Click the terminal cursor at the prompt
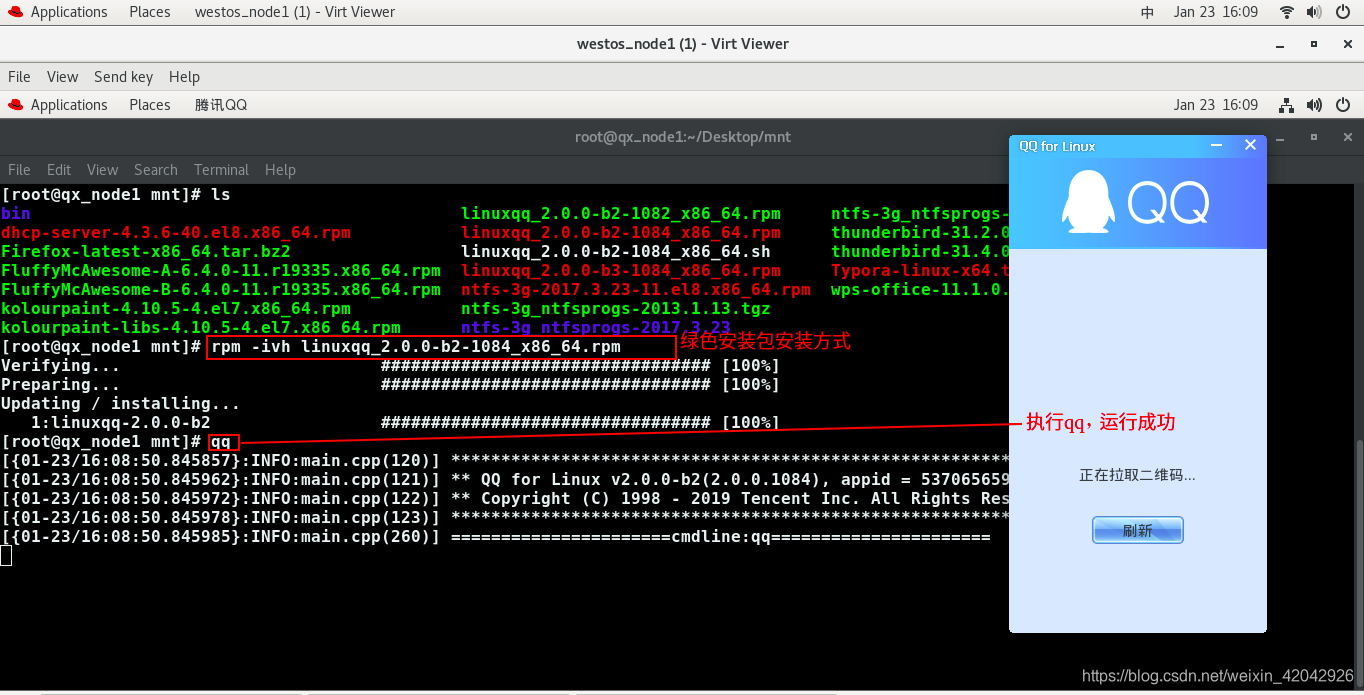Image resolution: width=1364 pixels, height=695 pixels. point(6,555)
